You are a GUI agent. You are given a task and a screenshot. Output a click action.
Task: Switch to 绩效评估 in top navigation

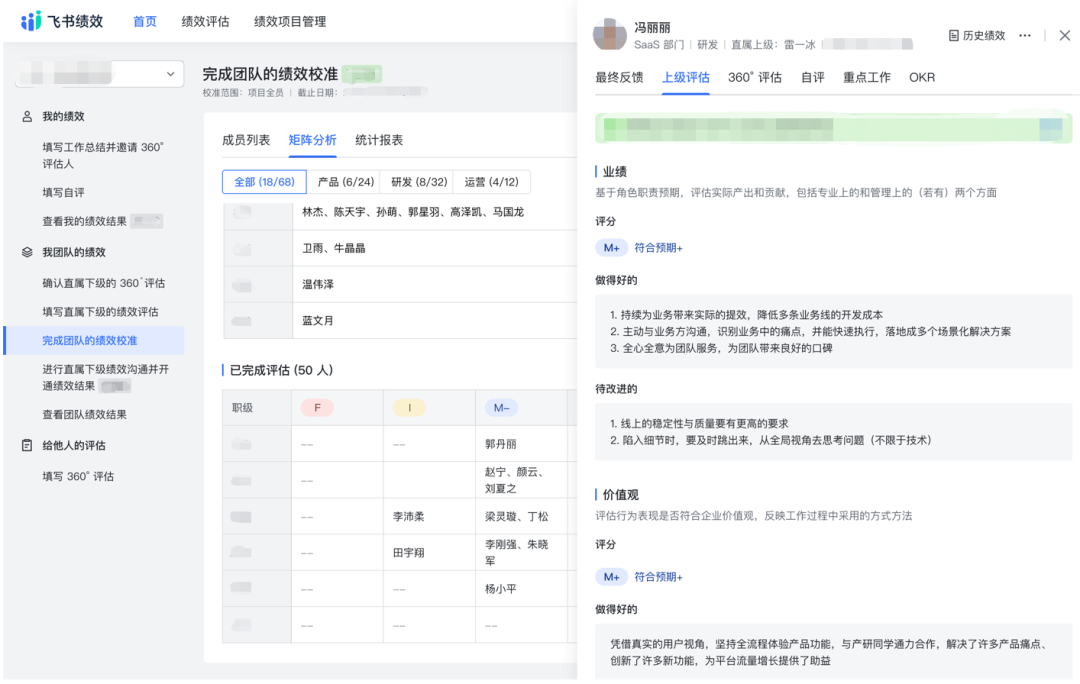[205, 20]
